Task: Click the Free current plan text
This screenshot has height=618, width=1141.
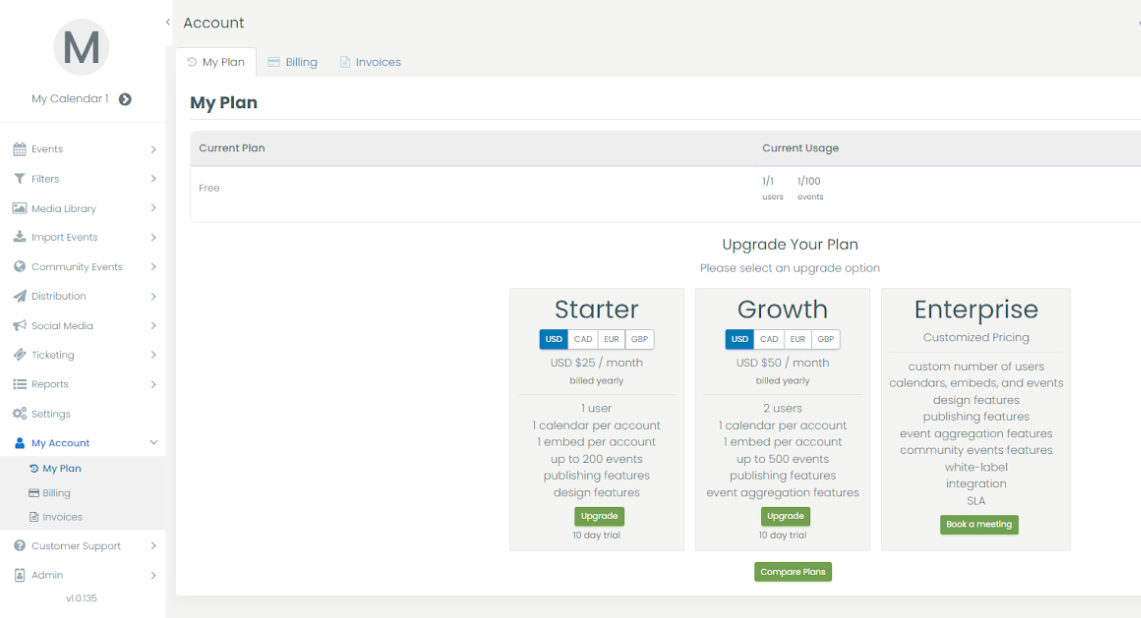Action: [x=209, y=188]
